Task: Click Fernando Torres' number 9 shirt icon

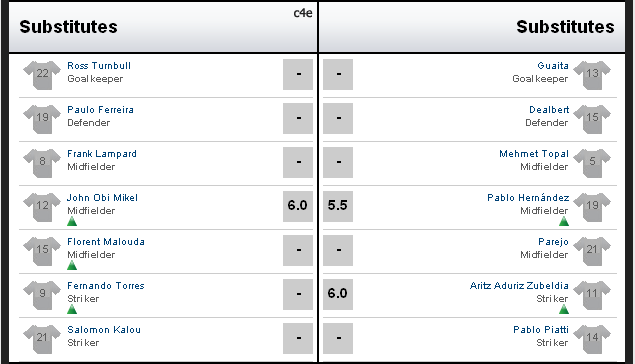Action: click(42, 295)
